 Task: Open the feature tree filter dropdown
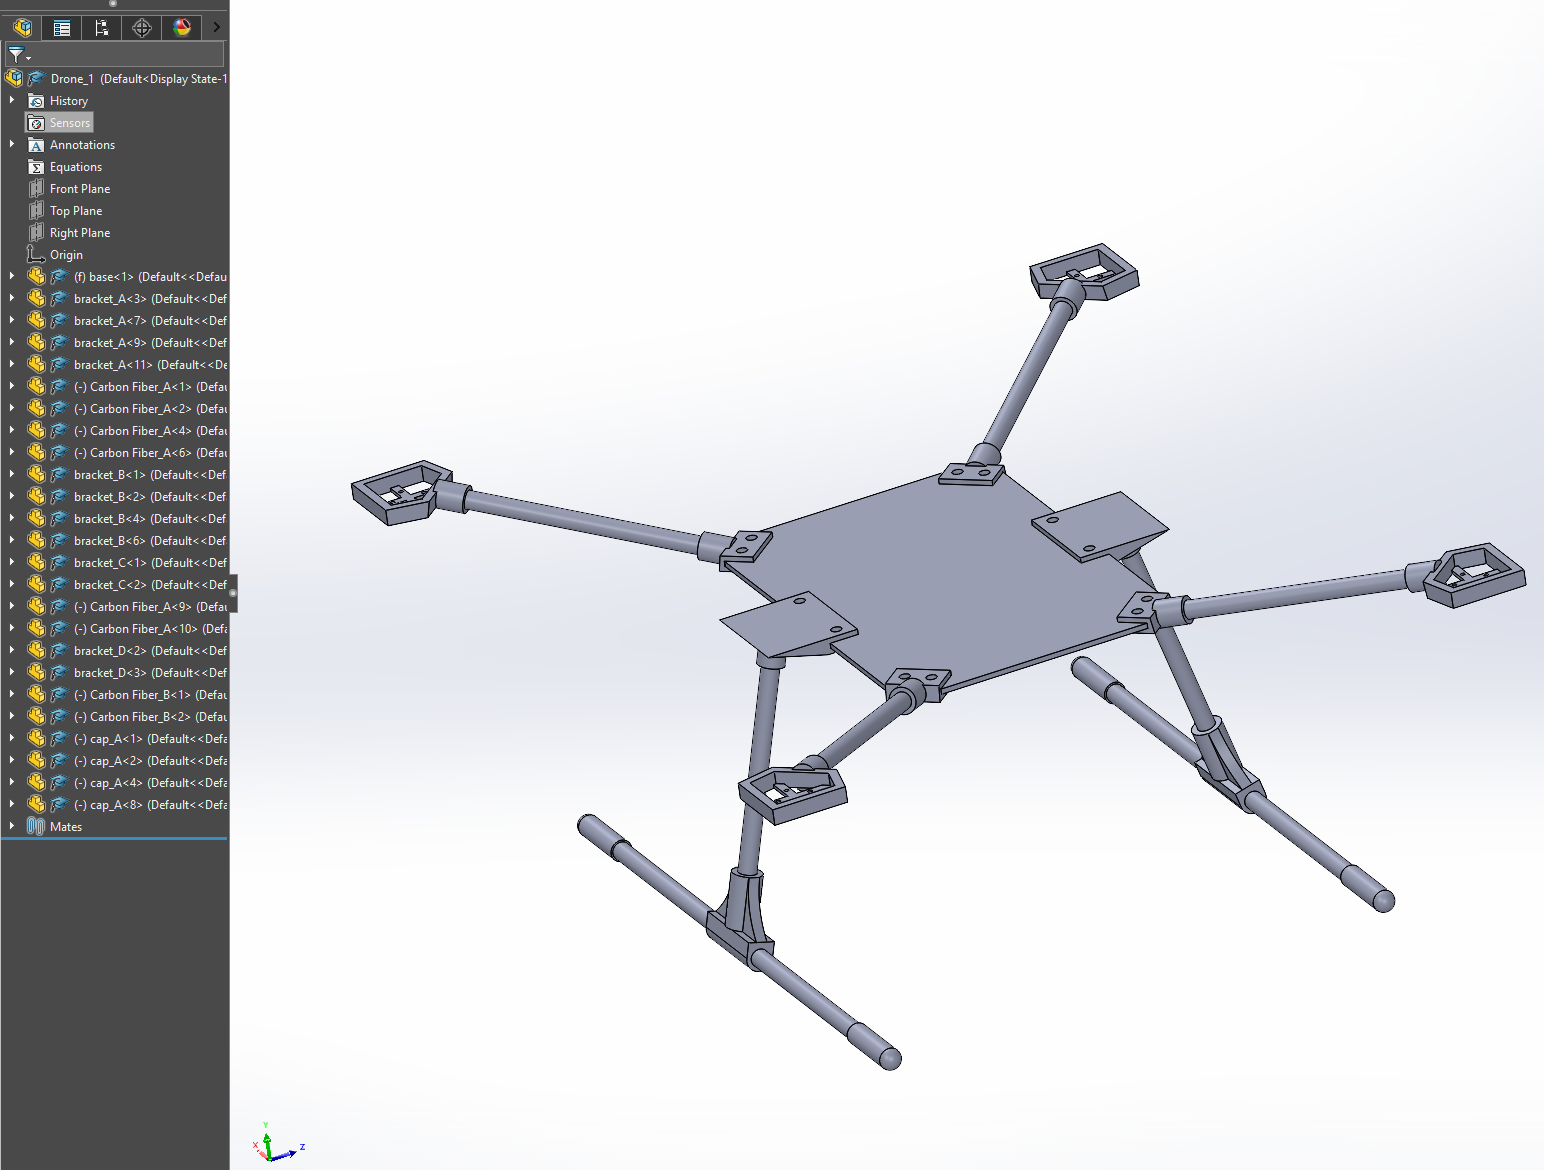coord(20,55)
